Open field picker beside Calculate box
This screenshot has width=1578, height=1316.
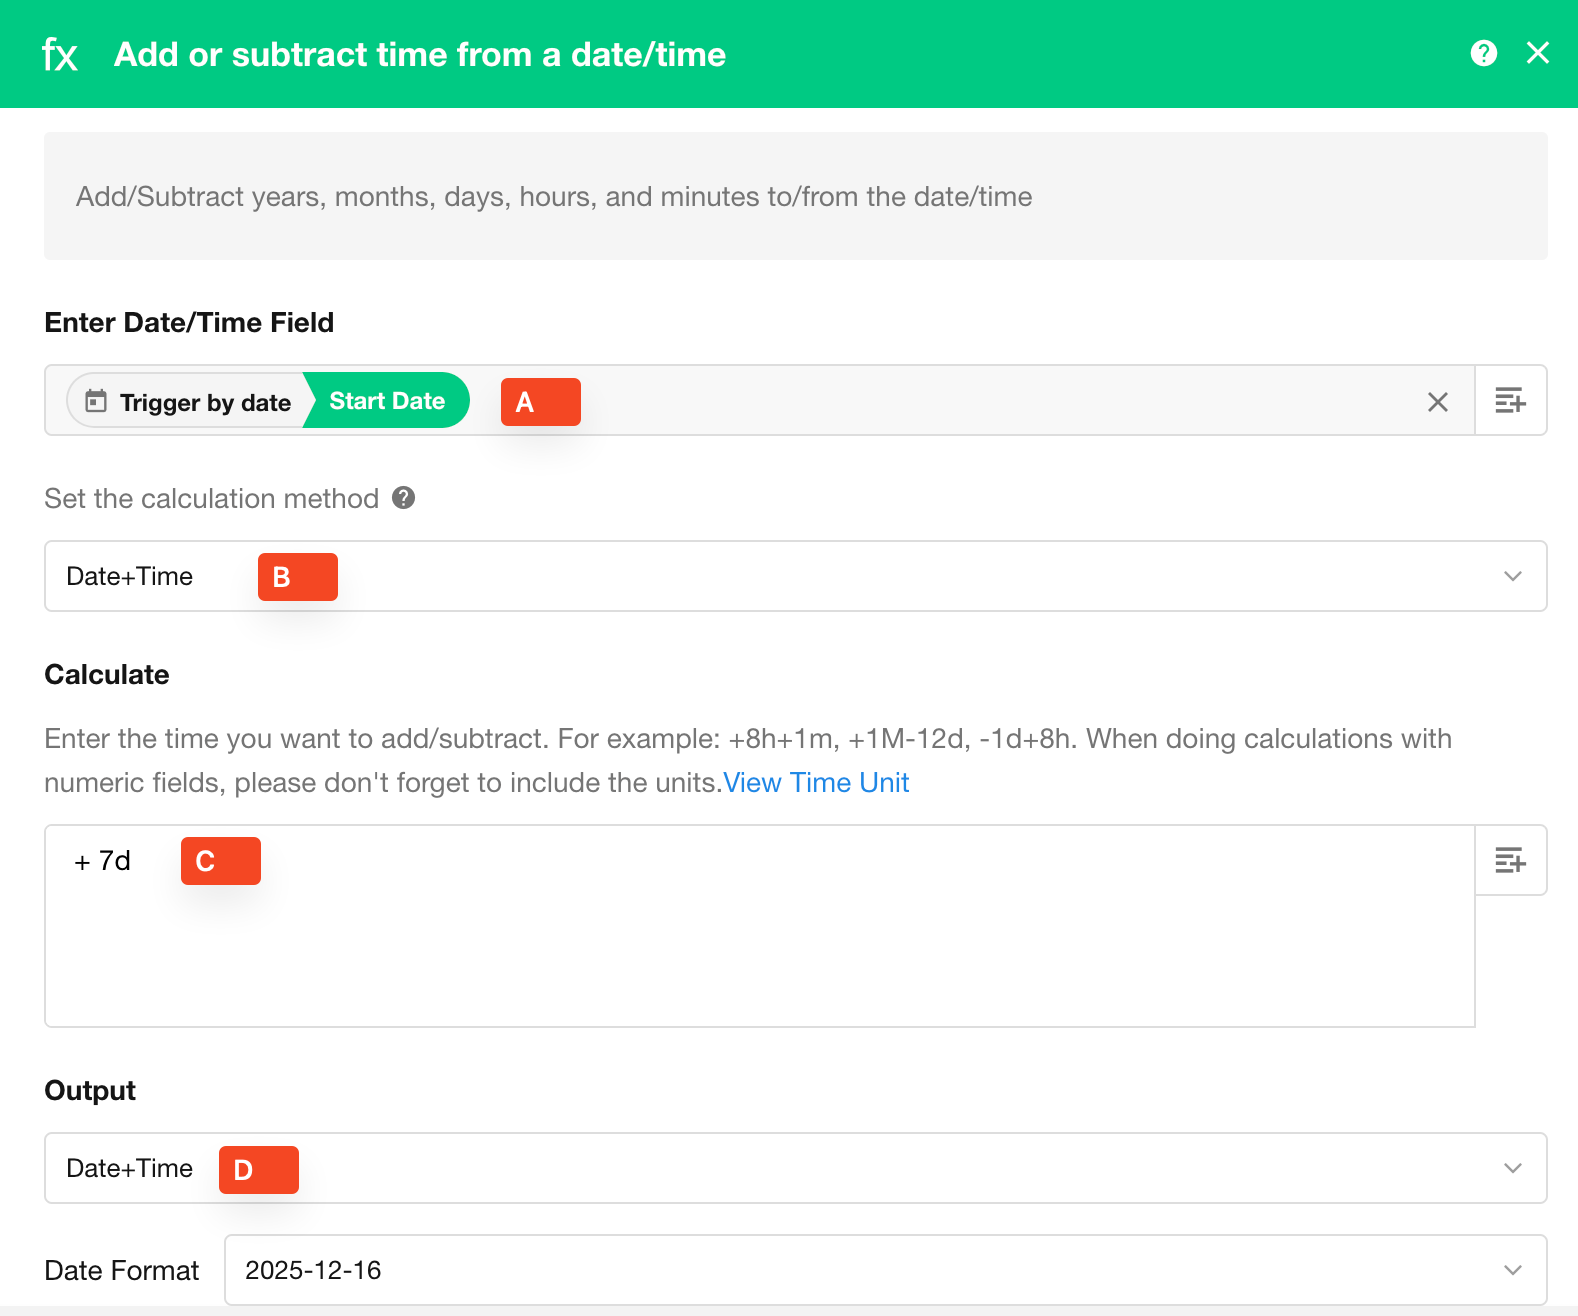click(1510, 860)
